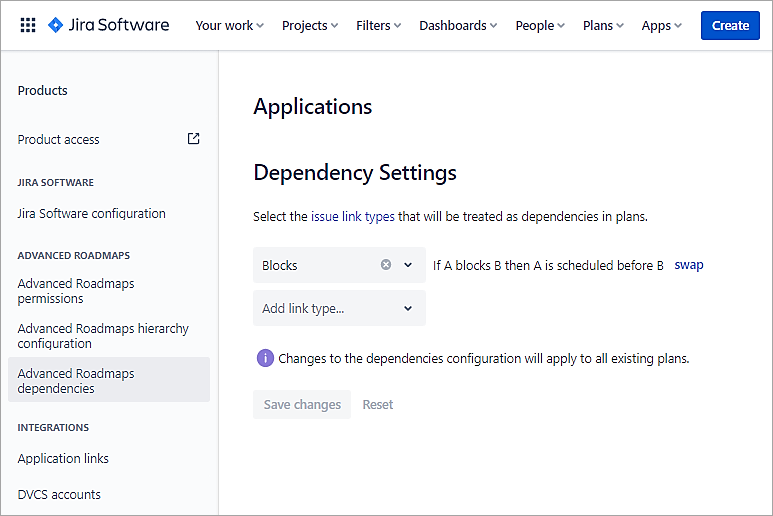The image size is (773, 516).
Task: Open the Apps menu
Action: [x=662, y=25]
